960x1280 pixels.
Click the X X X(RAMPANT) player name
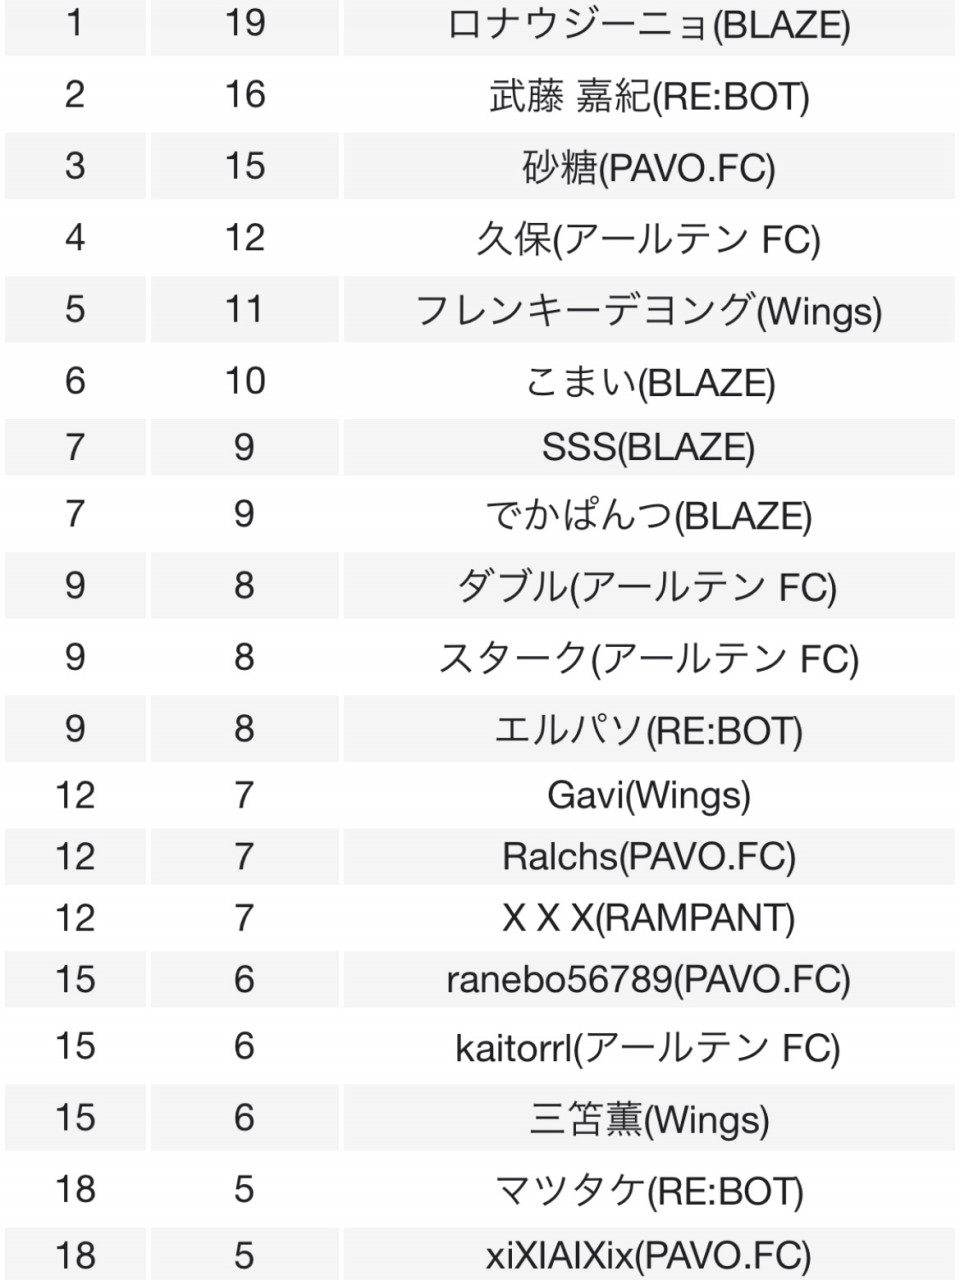(648, 918)
